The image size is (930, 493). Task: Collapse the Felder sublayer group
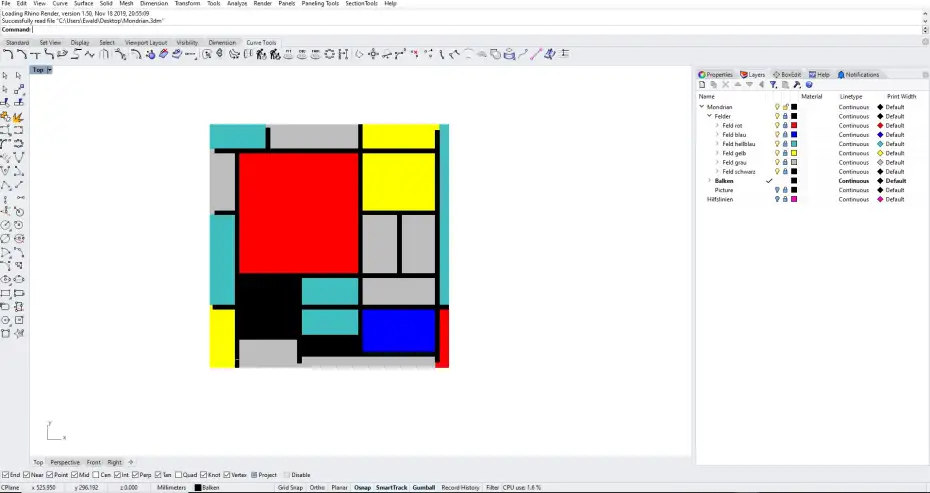point(709,116)
